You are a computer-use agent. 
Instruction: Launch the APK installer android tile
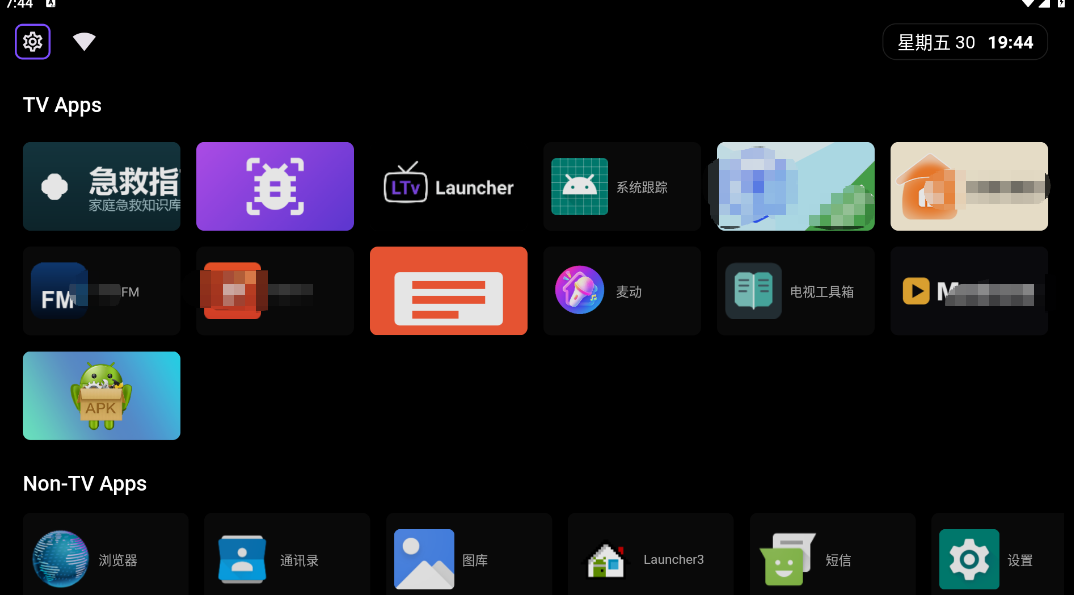point(101,396)
